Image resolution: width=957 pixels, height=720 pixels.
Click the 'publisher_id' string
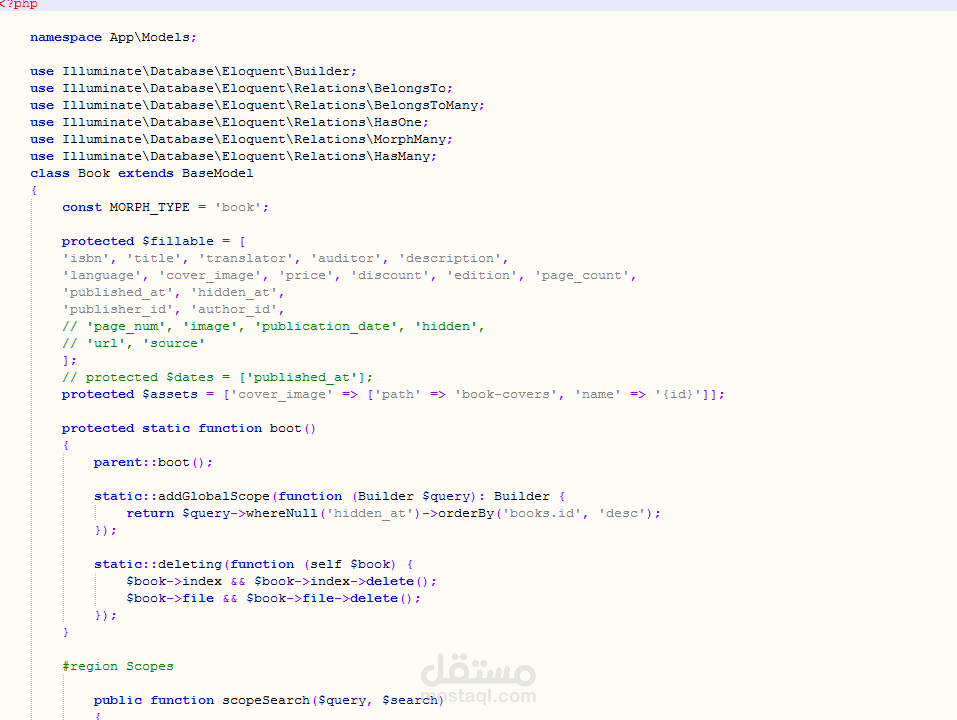click(118, 310)
